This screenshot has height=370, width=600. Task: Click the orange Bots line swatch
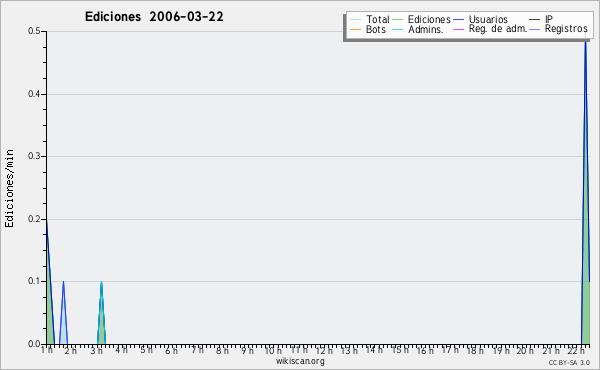pos(355,29)
